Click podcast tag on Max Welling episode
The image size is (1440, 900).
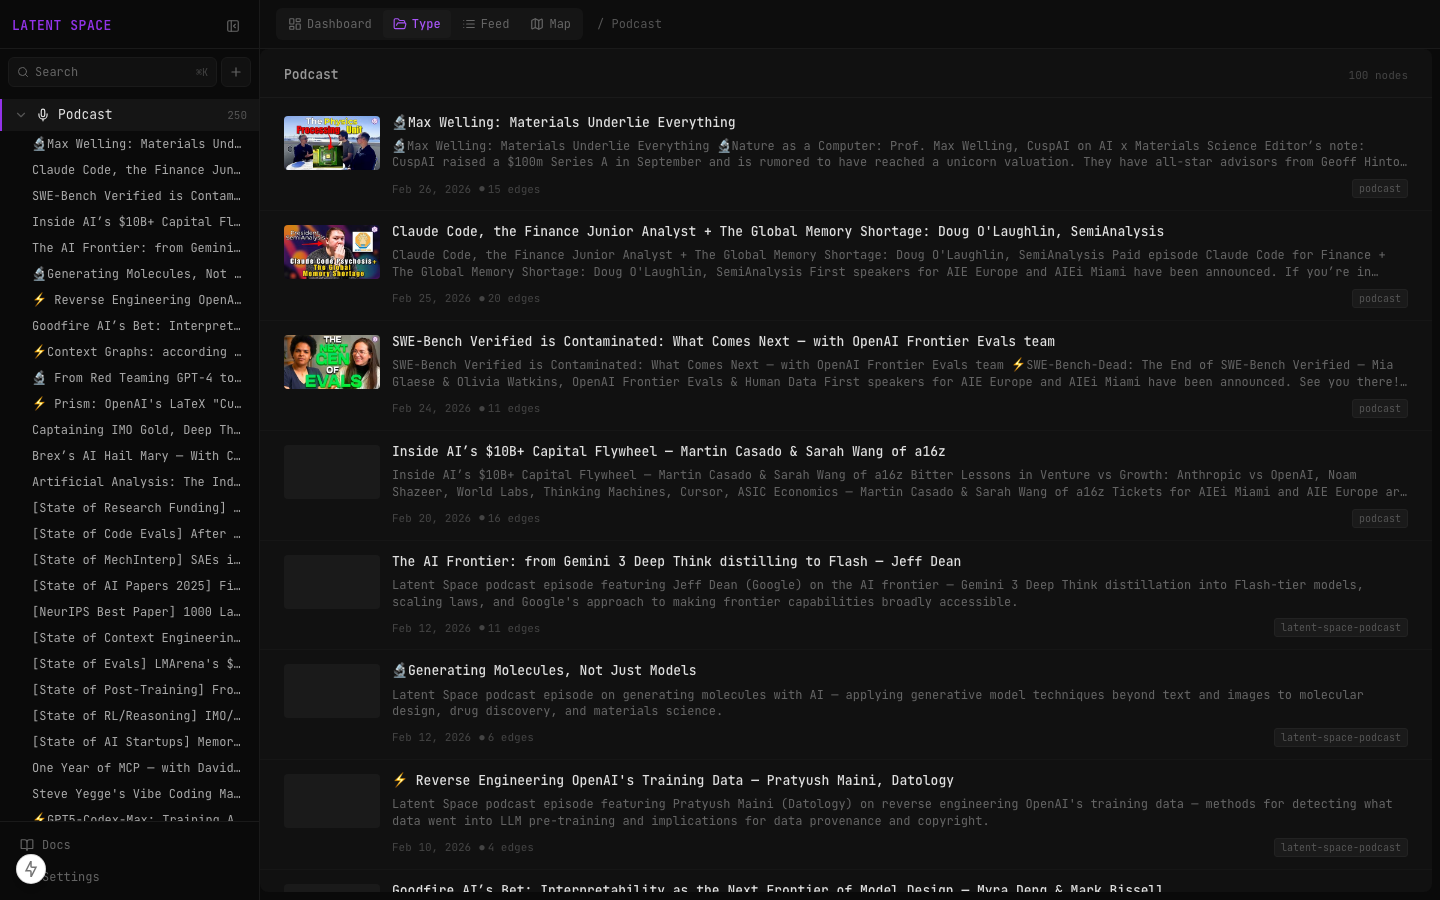(x=1379, y=189)
